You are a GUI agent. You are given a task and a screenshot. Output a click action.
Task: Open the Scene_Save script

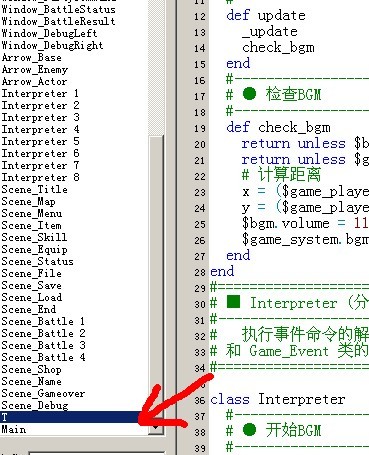click(x=31, y=285)
